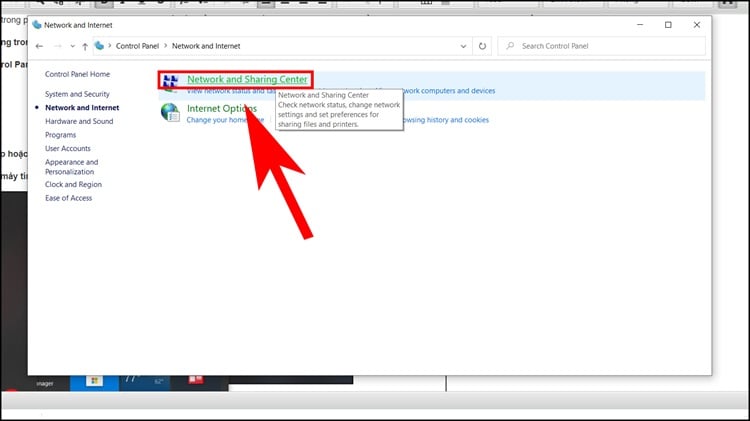Open the recent locations dropdown arrow
Image resolution: width=750 pixels, height=421 pixels.
[x=71, y=46]
